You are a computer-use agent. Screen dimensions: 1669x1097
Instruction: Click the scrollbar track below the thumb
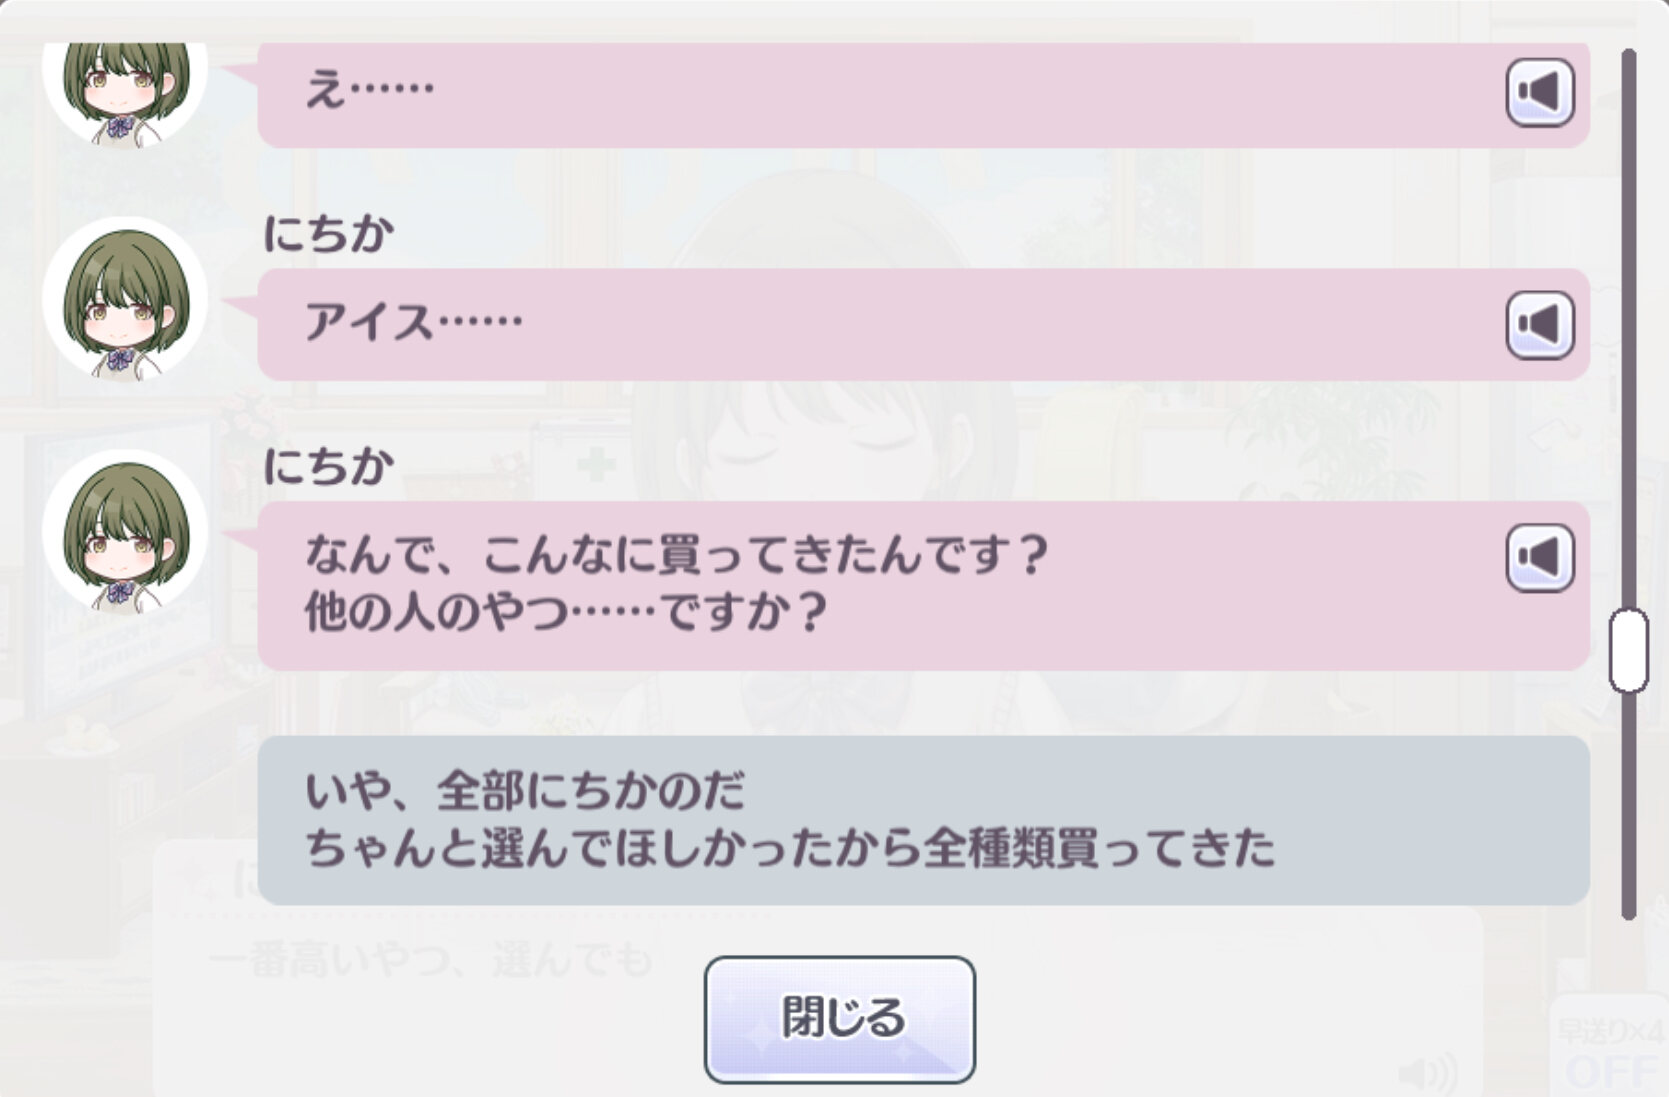point(1628,805)
